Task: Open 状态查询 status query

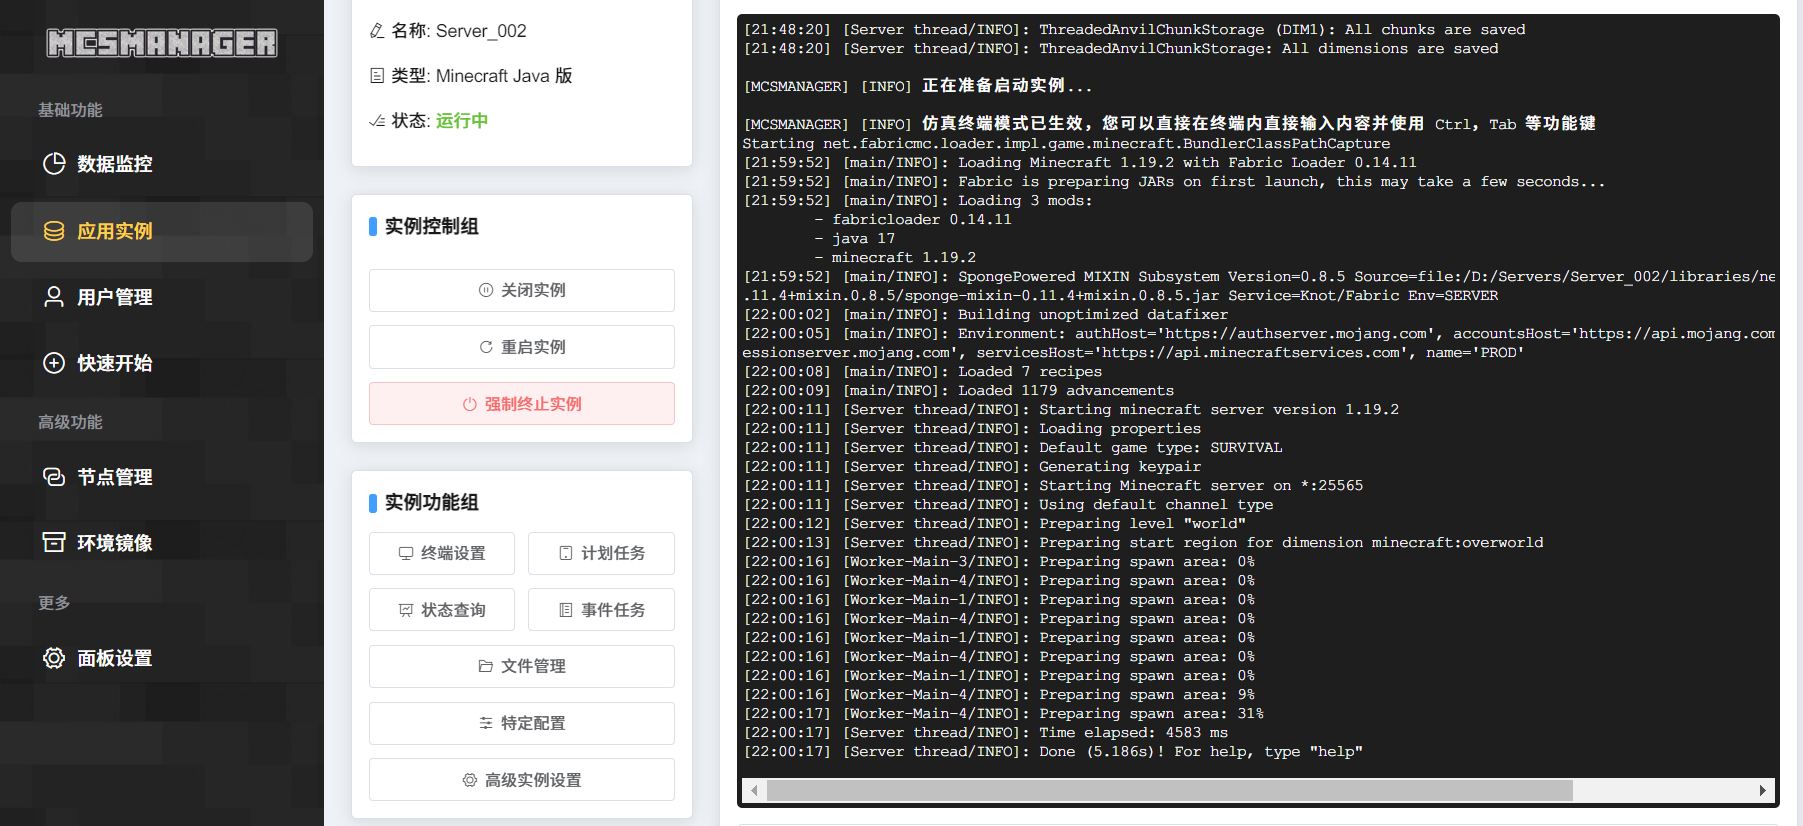Action: (442, 610)
